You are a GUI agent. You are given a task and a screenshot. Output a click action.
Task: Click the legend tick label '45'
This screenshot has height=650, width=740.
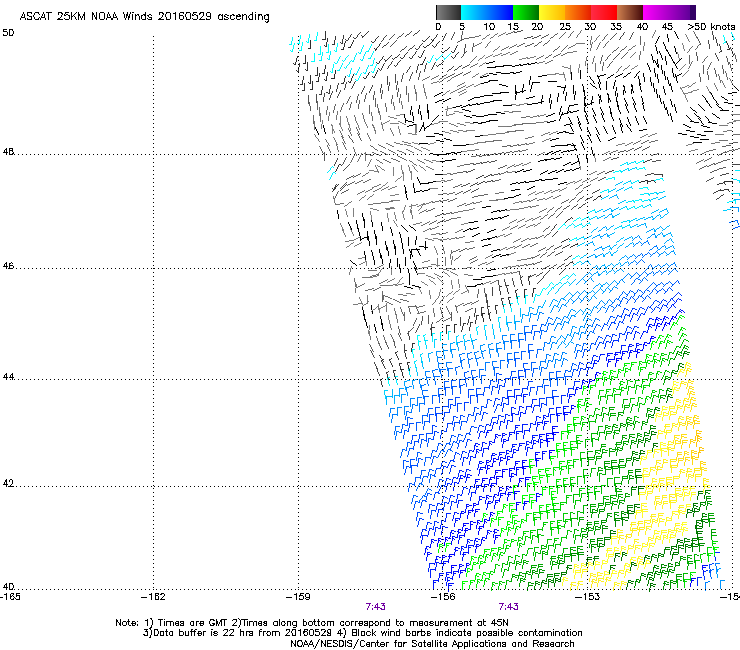(667, 27)
